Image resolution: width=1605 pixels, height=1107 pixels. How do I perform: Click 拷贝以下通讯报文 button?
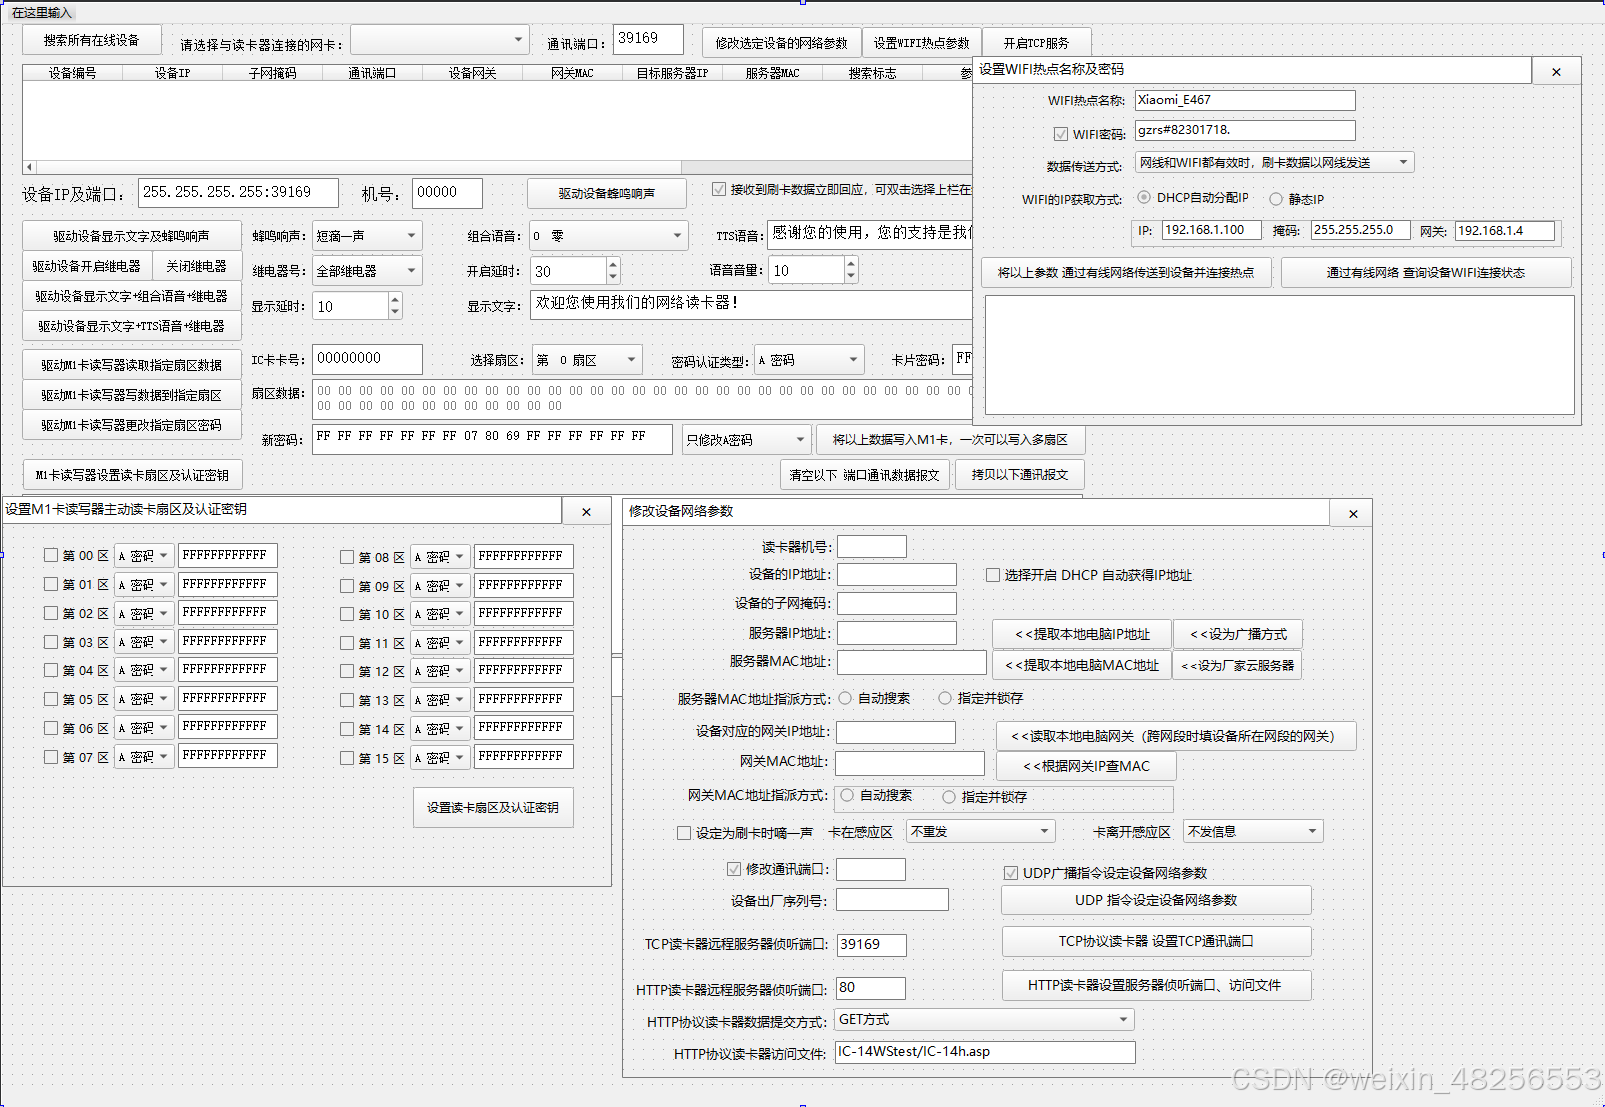[1020, 475]
